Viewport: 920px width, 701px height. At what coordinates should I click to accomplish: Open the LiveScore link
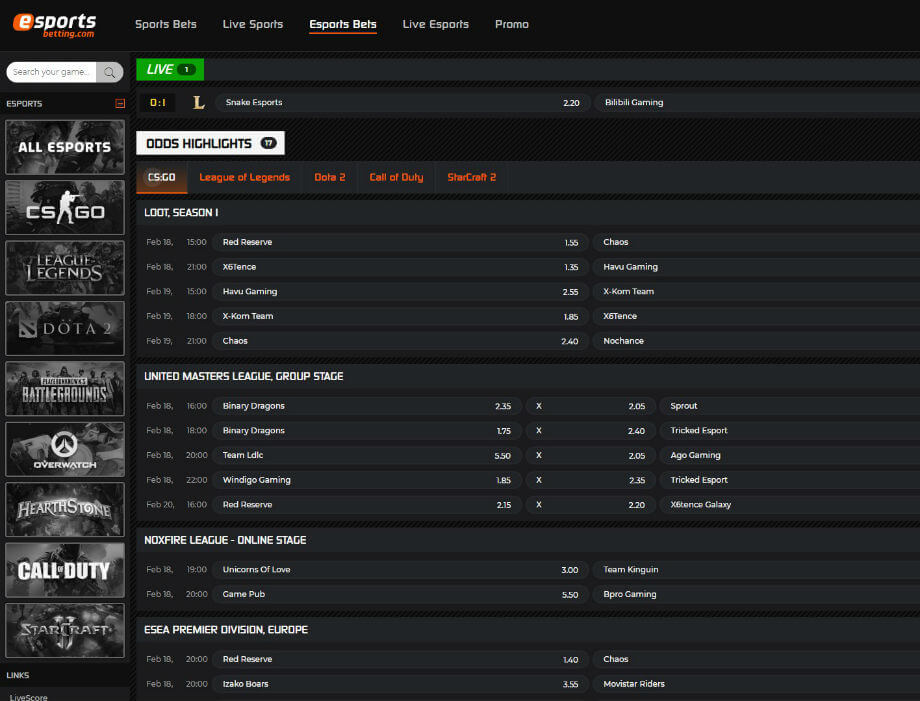28,696
